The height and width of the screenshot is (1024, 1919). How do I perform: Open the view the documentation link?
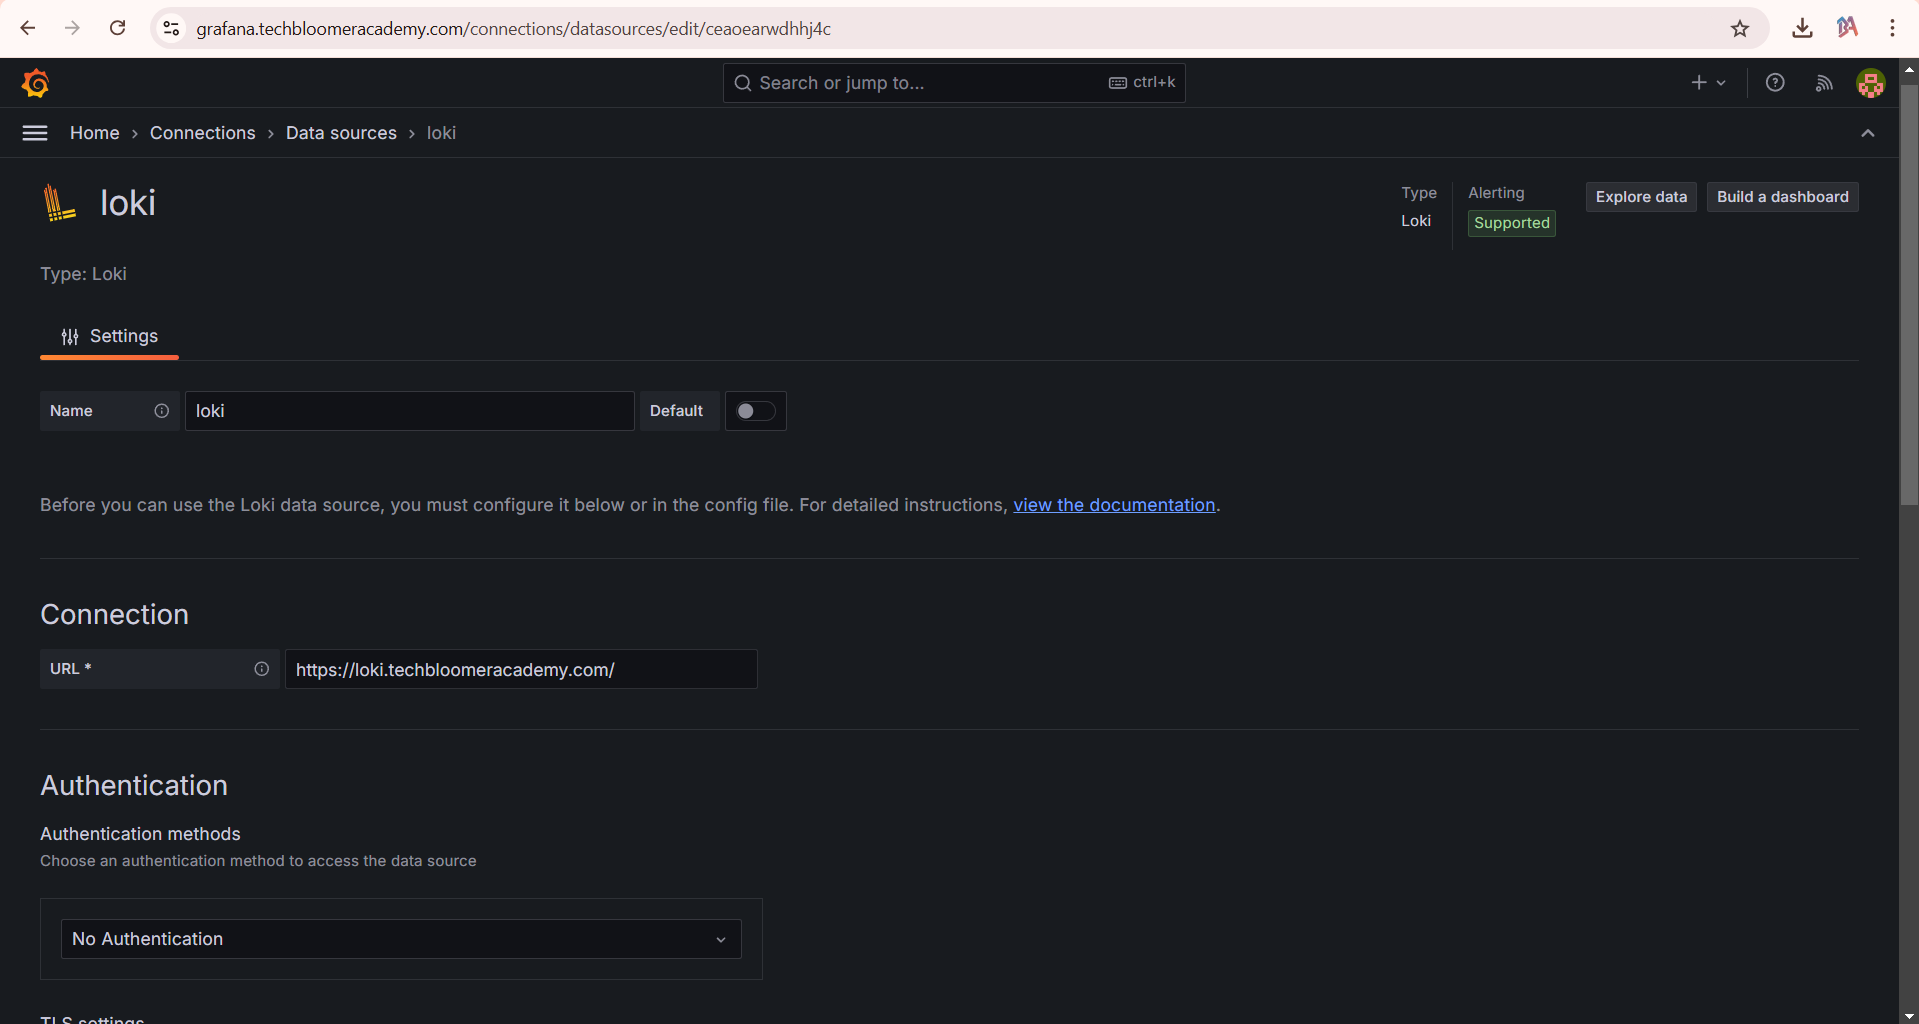point(1114,505)
